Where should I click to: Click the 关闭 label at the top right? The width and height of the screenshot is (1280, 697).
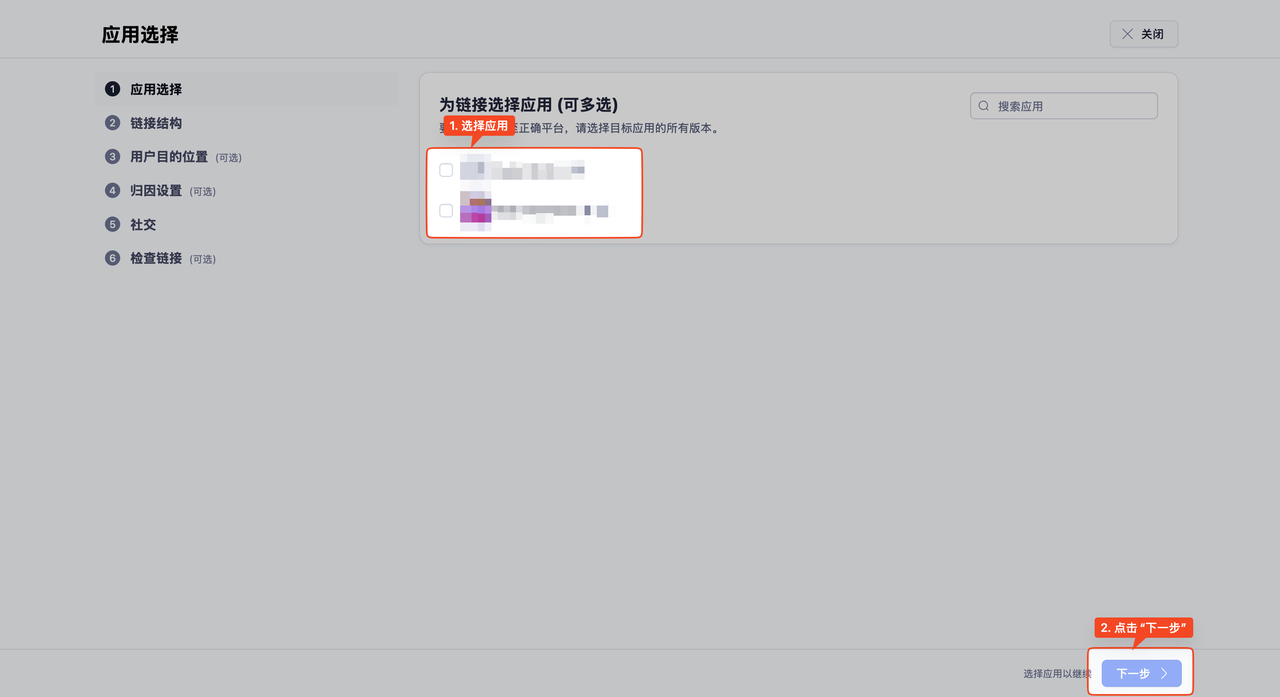tap(1152, 34)
